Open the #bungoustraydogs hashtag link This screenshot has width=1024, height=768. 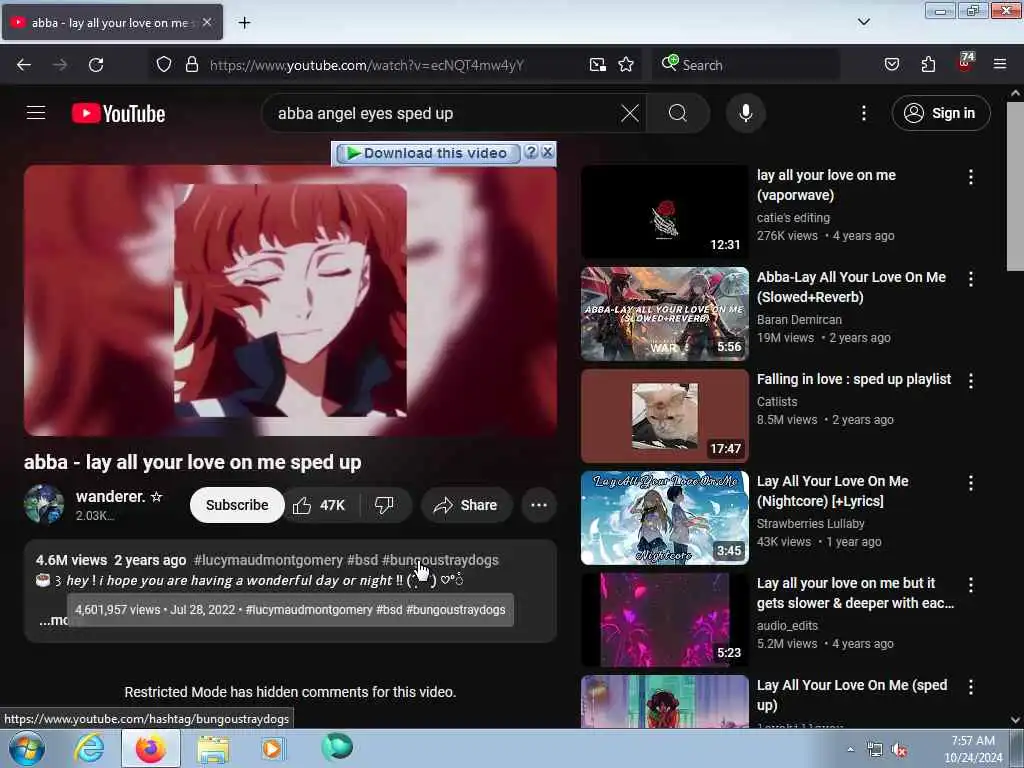[x=440, y=560]
